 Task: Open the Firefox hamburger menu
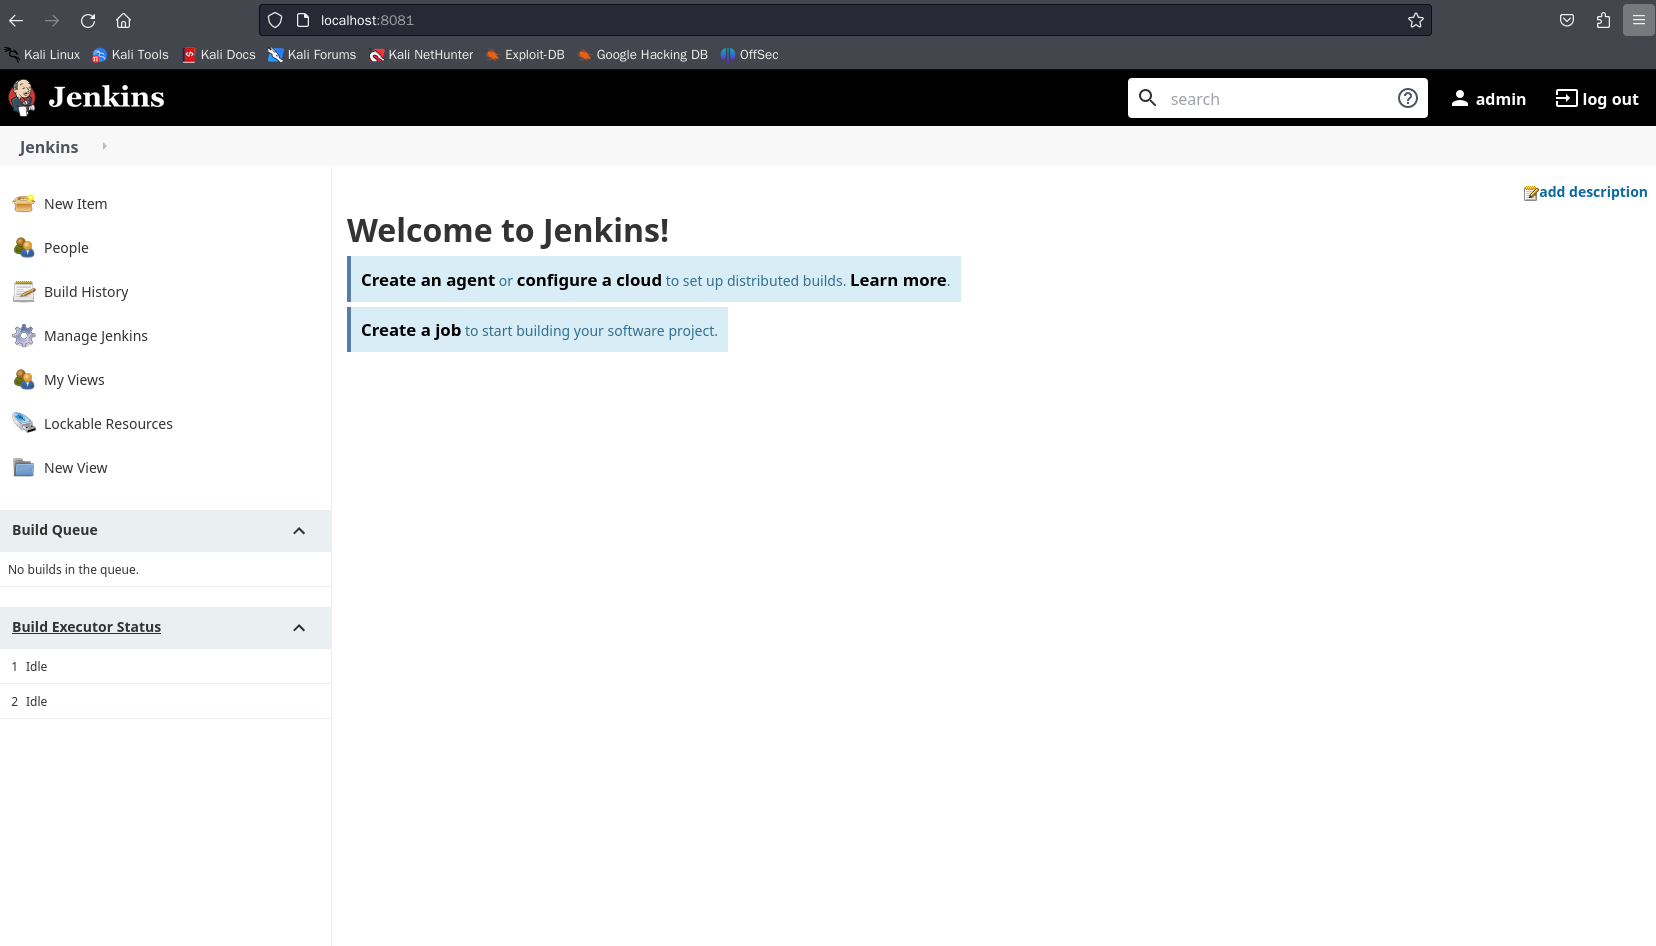click(1639, 20)
